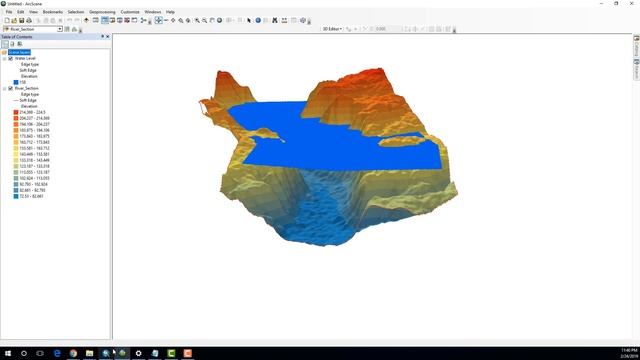Collapse the River_Section layer tree
The height and width of the screenshot is (360, 640).
coord(4,88)
